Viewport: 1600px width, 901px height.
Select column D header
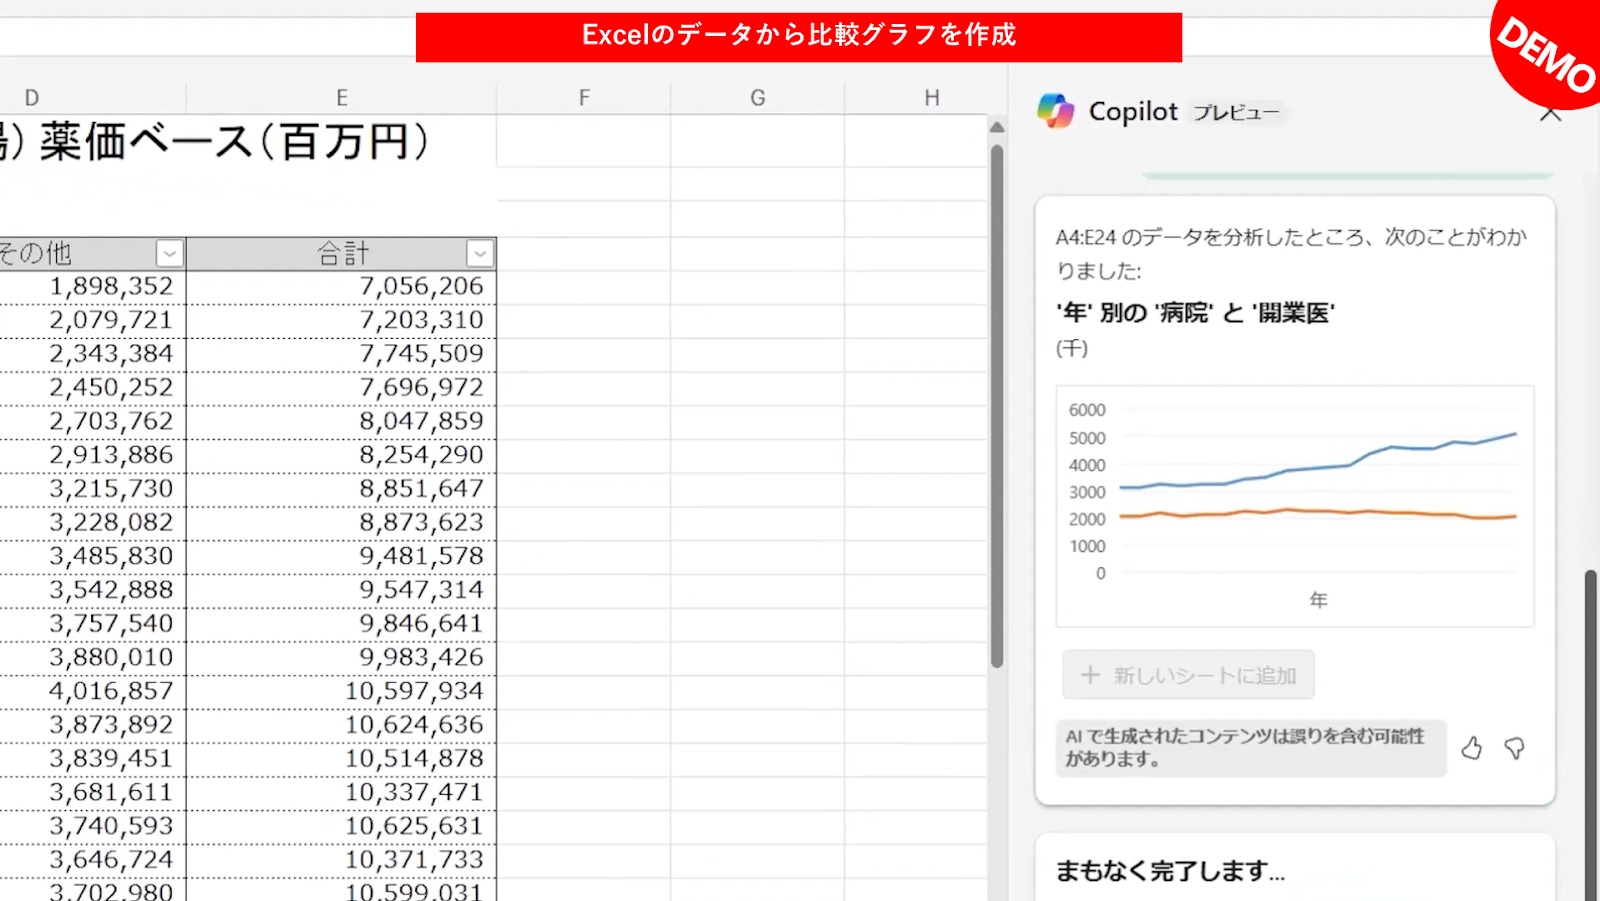tap(32, 98)
